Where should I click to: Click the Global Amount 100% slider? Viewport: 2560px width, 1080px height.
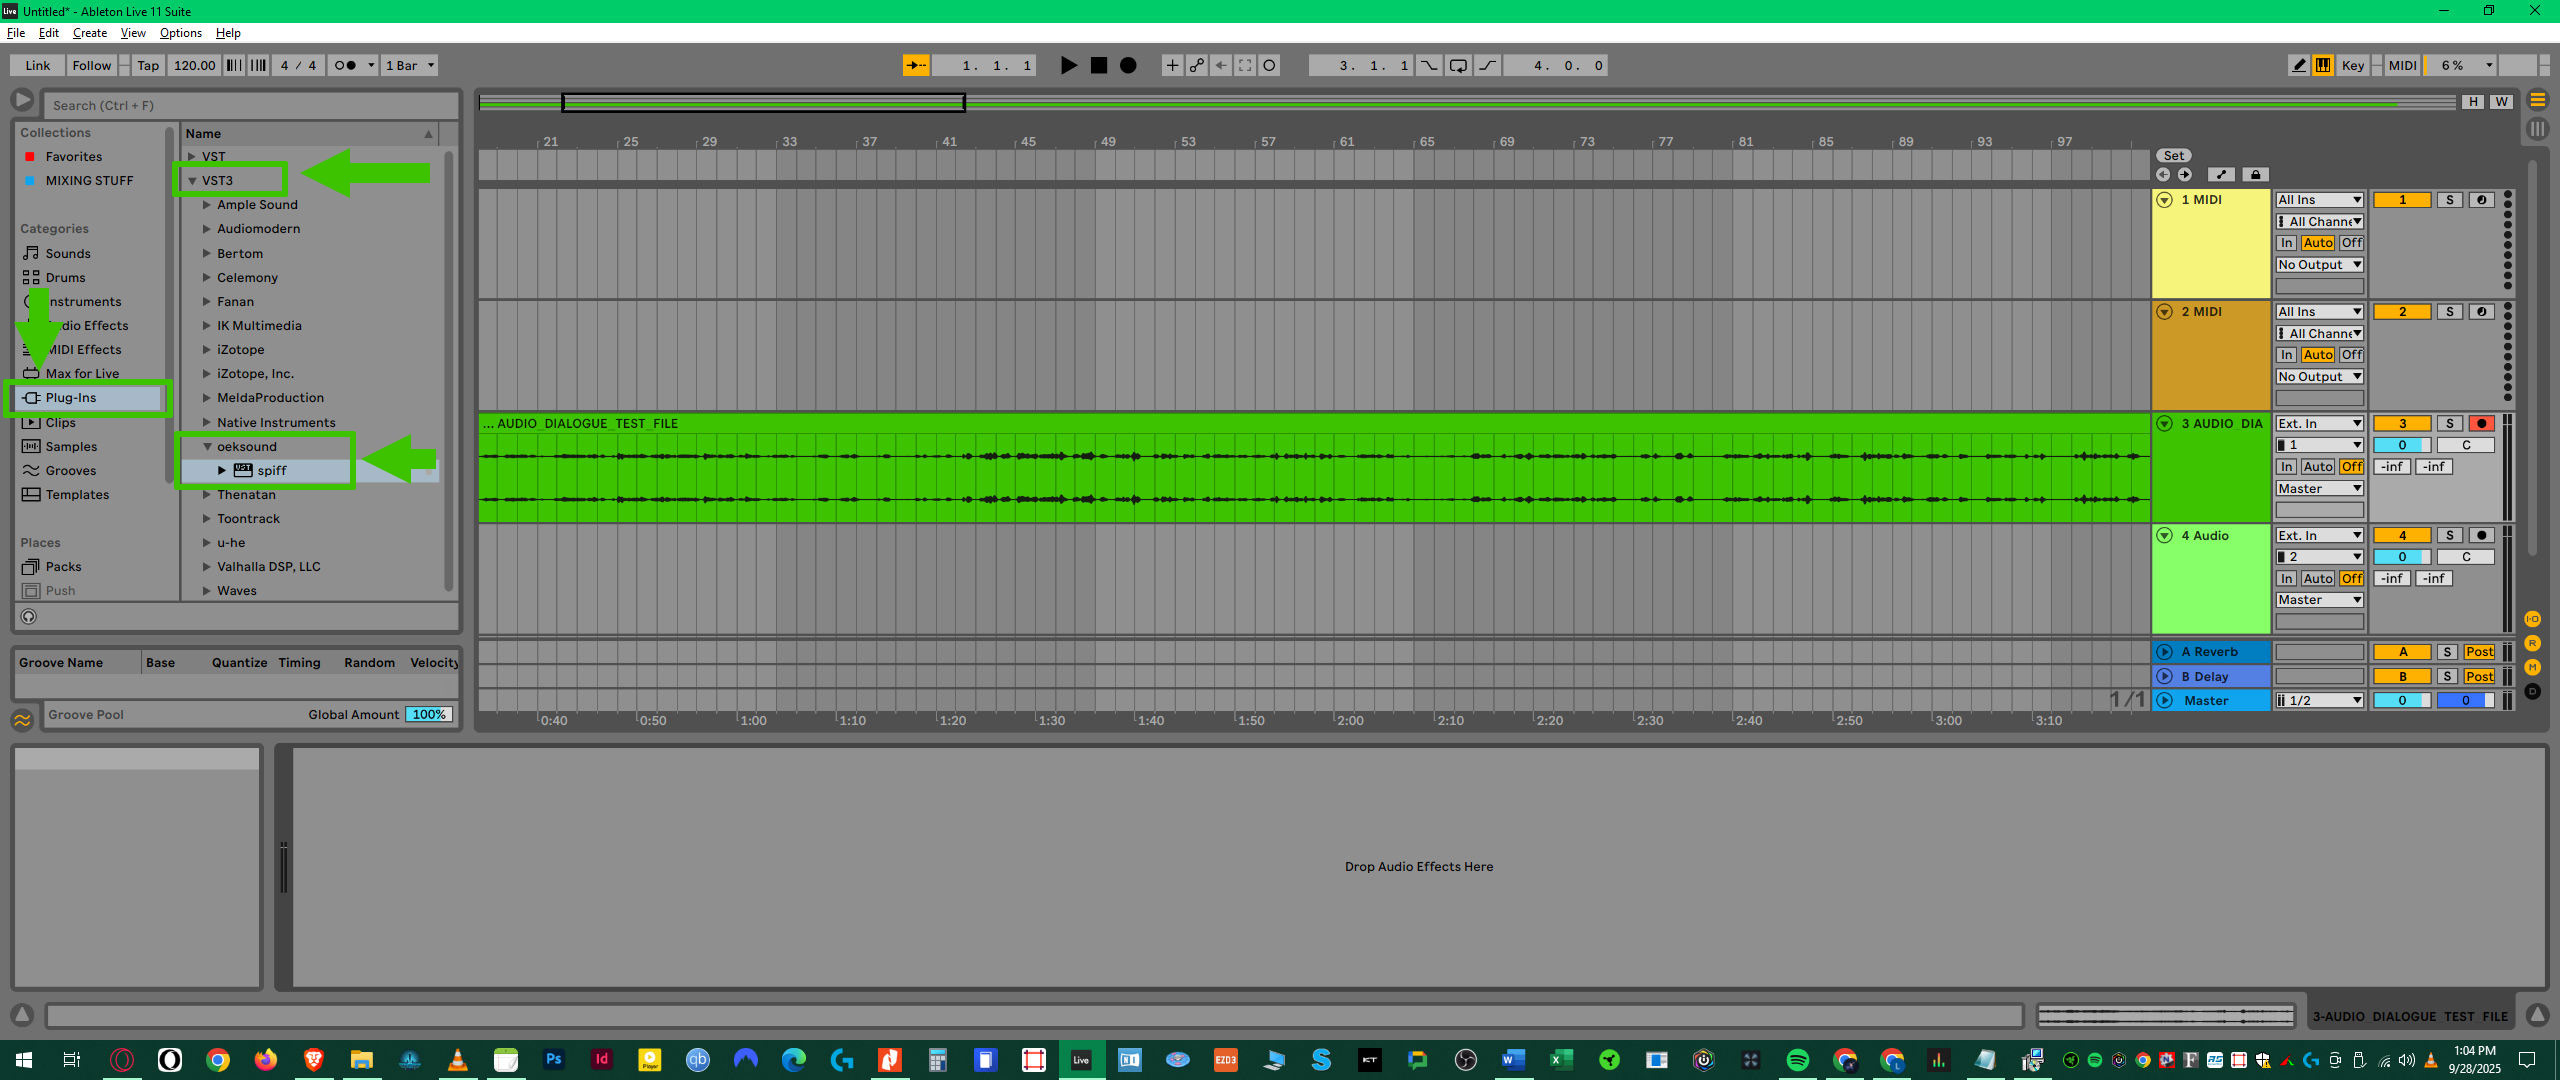tap(429, 714)
